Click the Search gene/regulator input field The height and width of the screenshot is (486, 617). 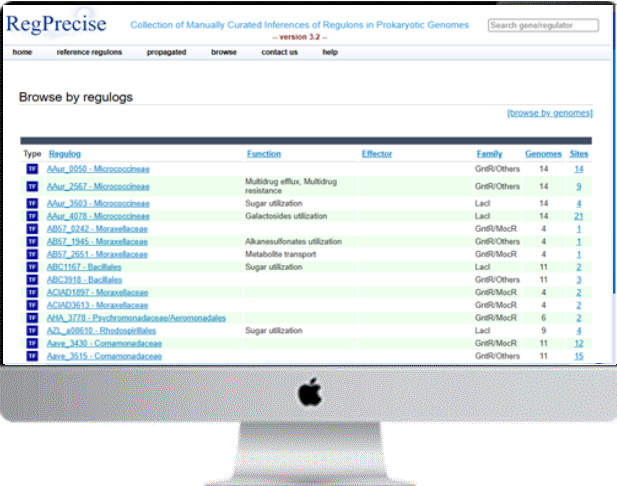pyautogui.click(x=545, y=25)
